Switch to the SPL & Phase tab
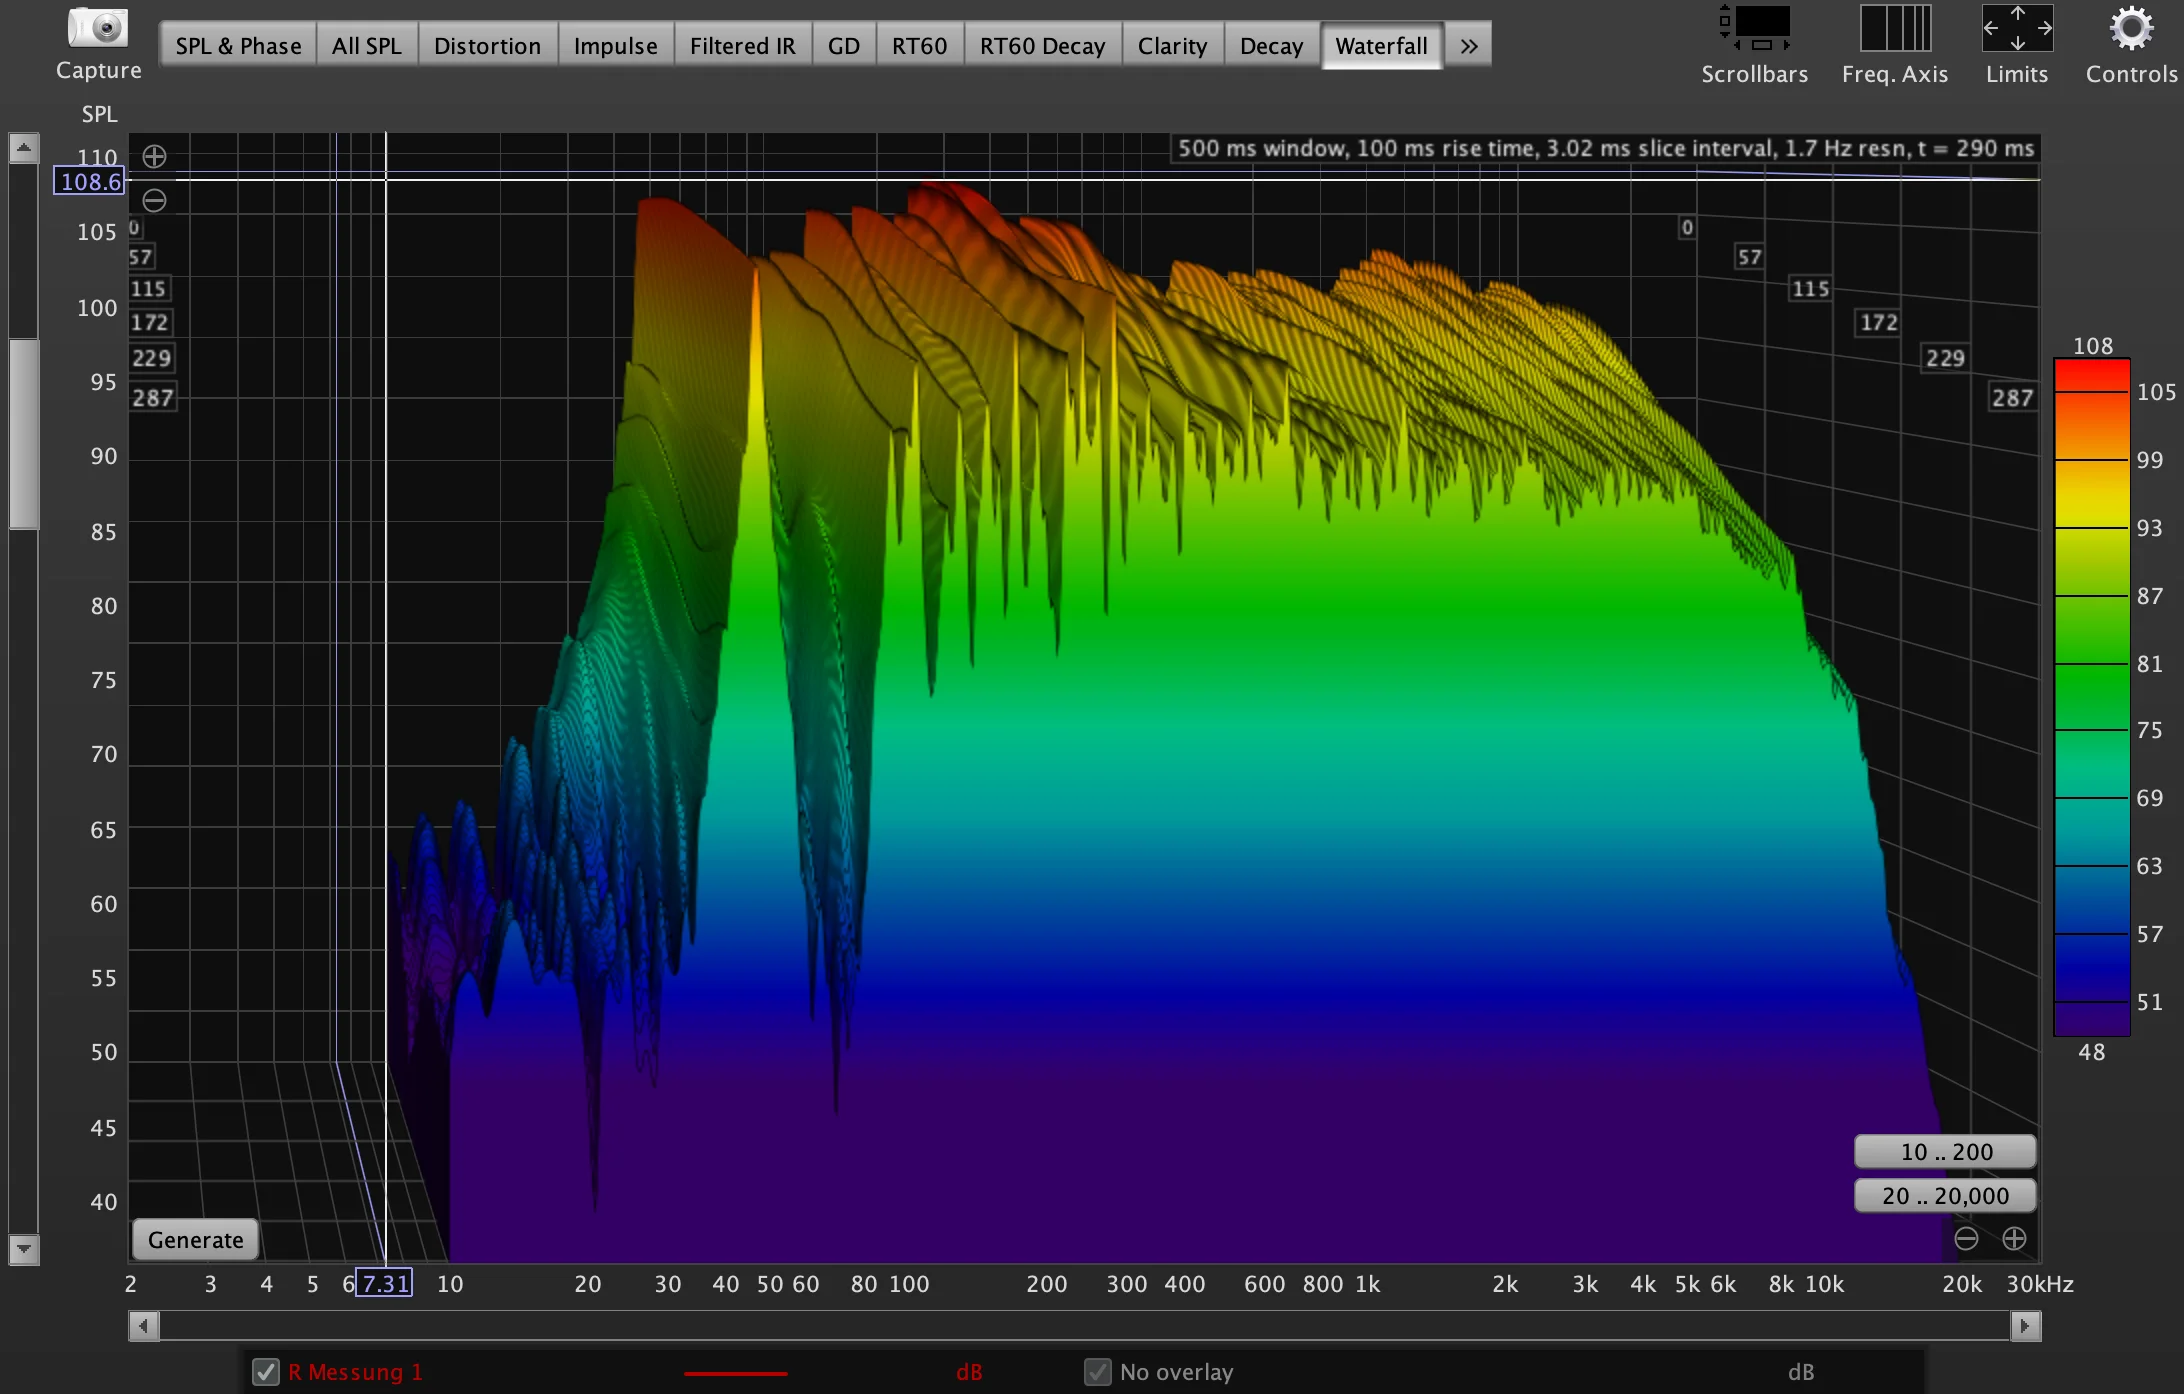The image size is (2184, 1394). click(x=238, y=46)
